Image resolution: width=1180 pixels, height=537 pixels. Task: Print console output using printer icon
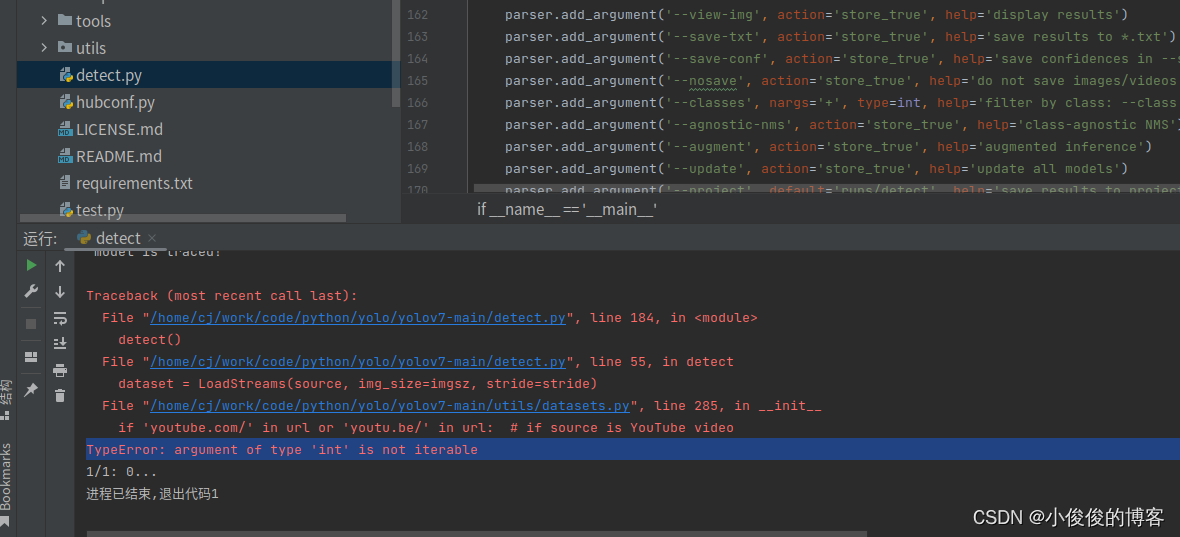(x=60, y=370)
